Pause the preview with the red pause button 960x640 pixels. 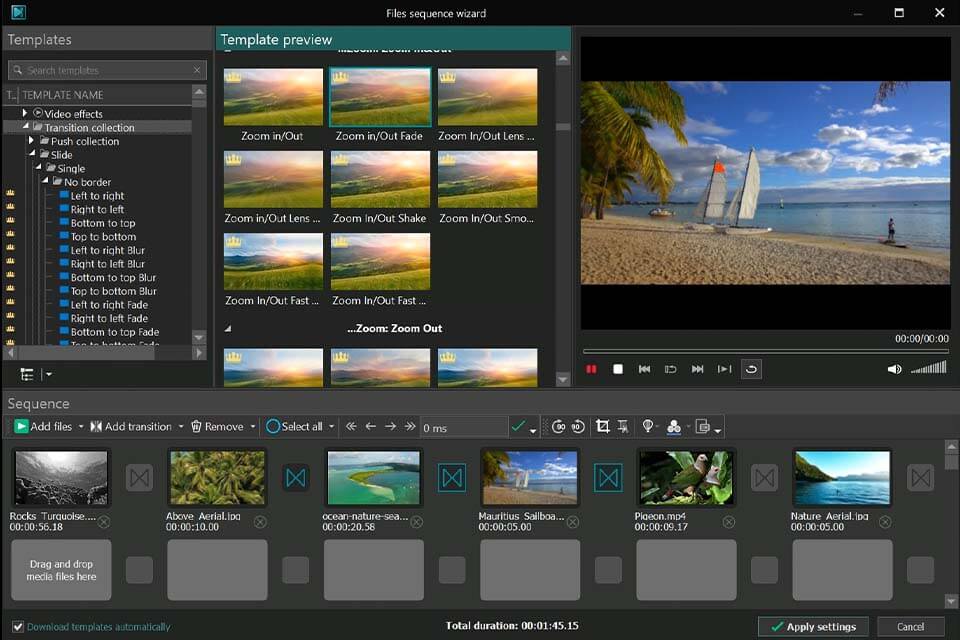click(x=591, y=369)
